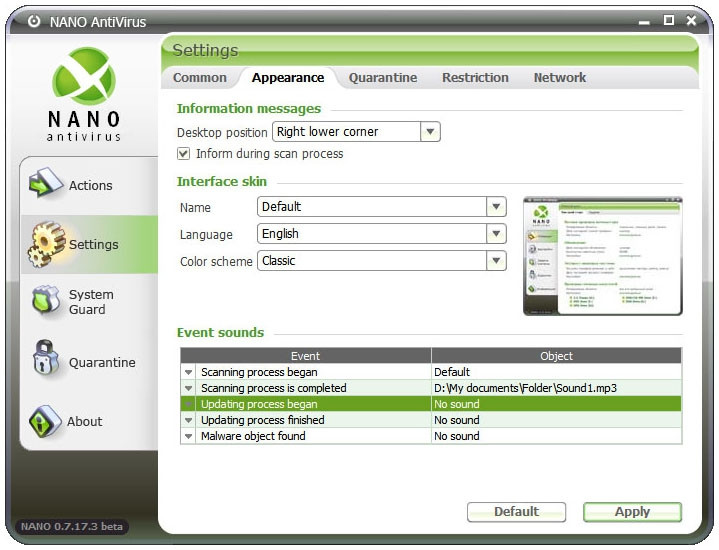Select Updating process began row text
719x550 pixels.
pyautogui.click(x=259, y=404)
